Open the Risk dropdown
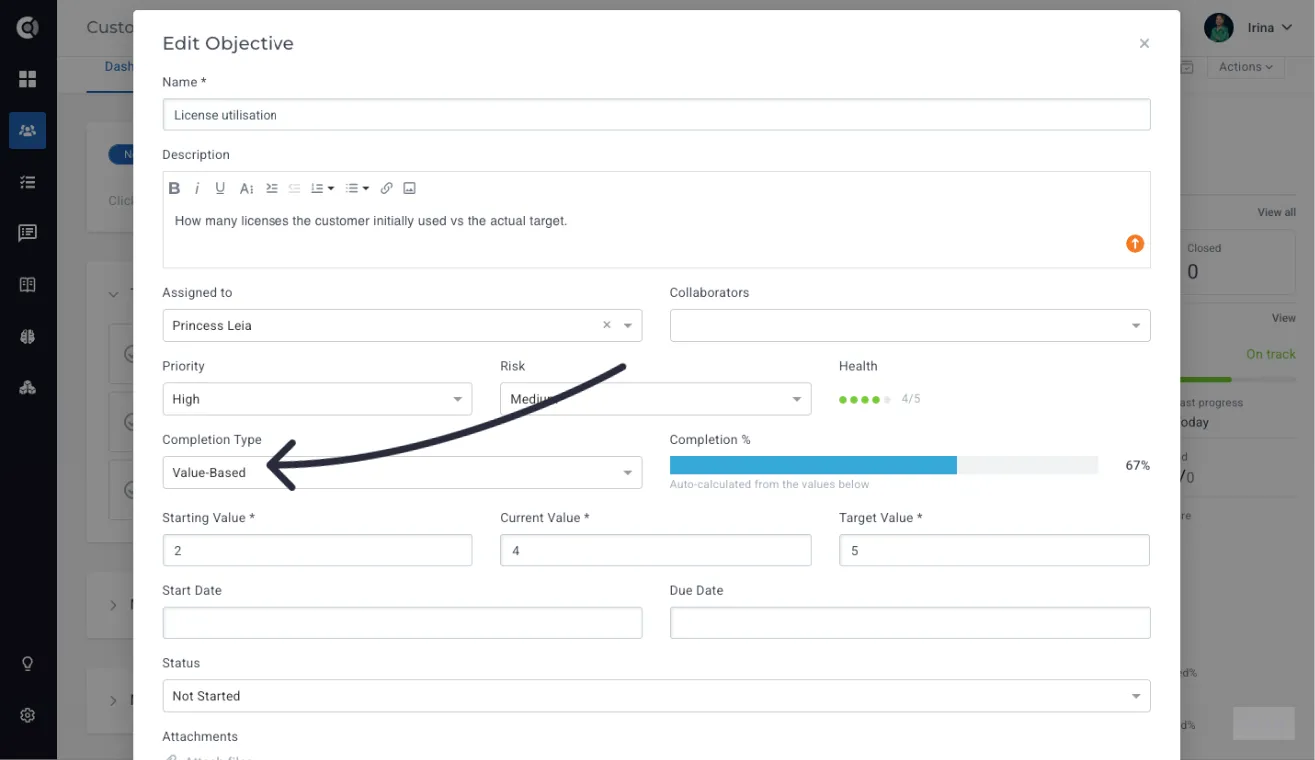1315x760 pixels. (656, 399)
